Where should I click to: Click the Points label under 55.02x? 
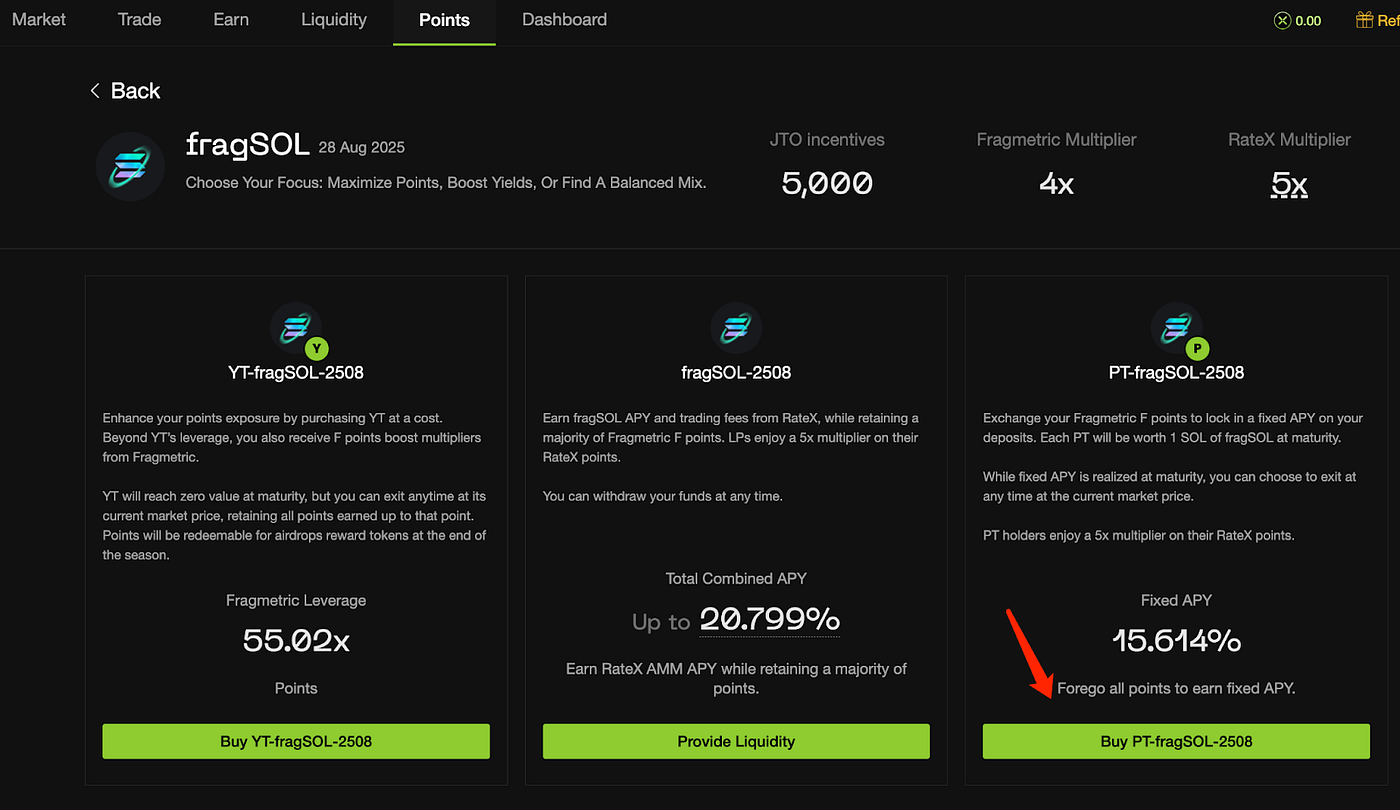click(x=296, y=688)
